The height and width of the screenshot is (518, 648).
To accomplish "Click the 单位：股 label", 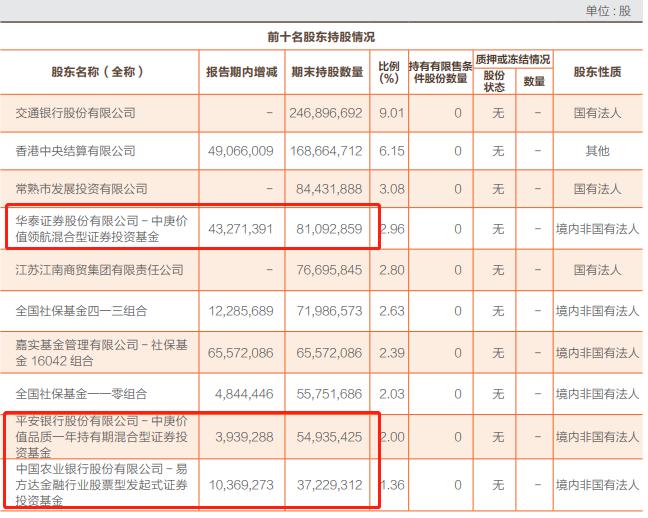I will click(x=608, y=11).
